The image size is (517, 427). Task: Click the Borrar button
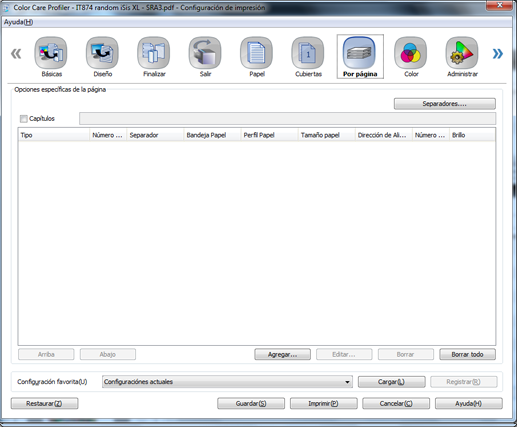[x=406, y=354]
